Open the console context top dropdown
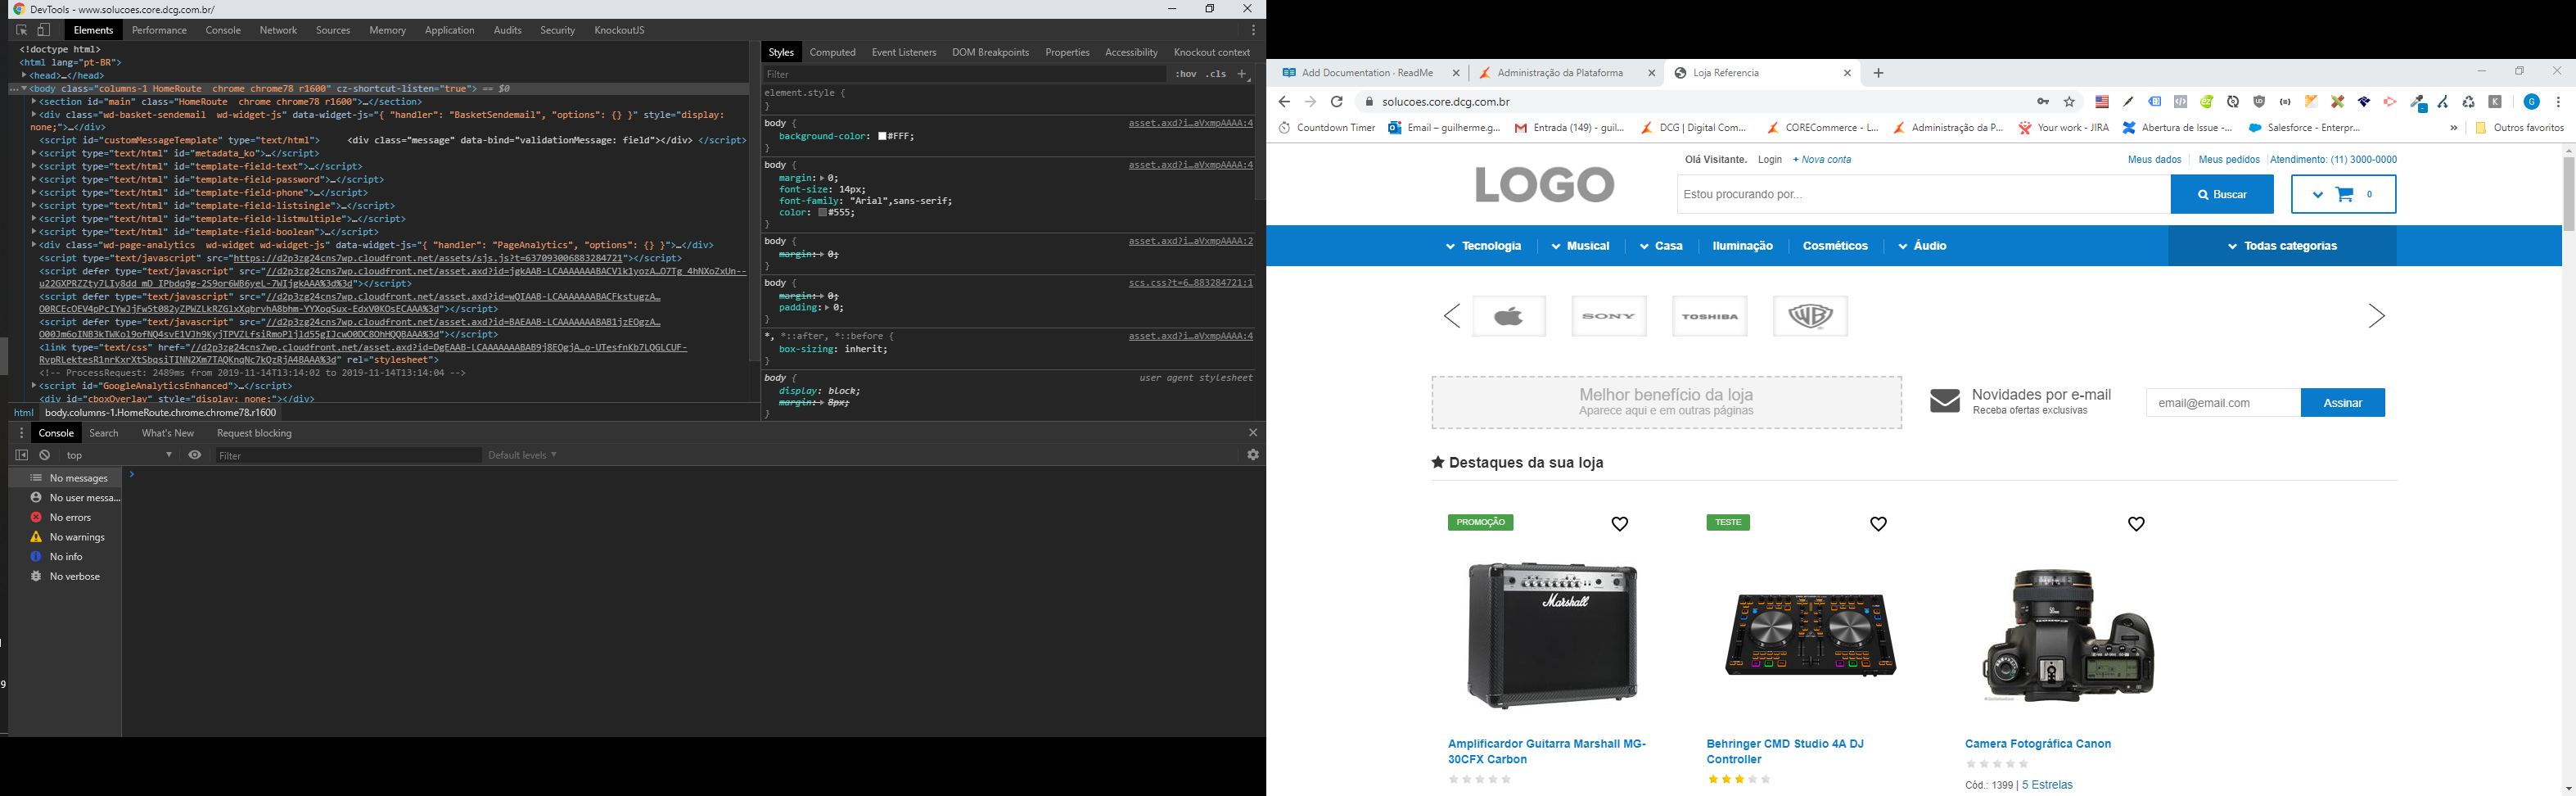The image size is (2576, 796). pos(120,455)
